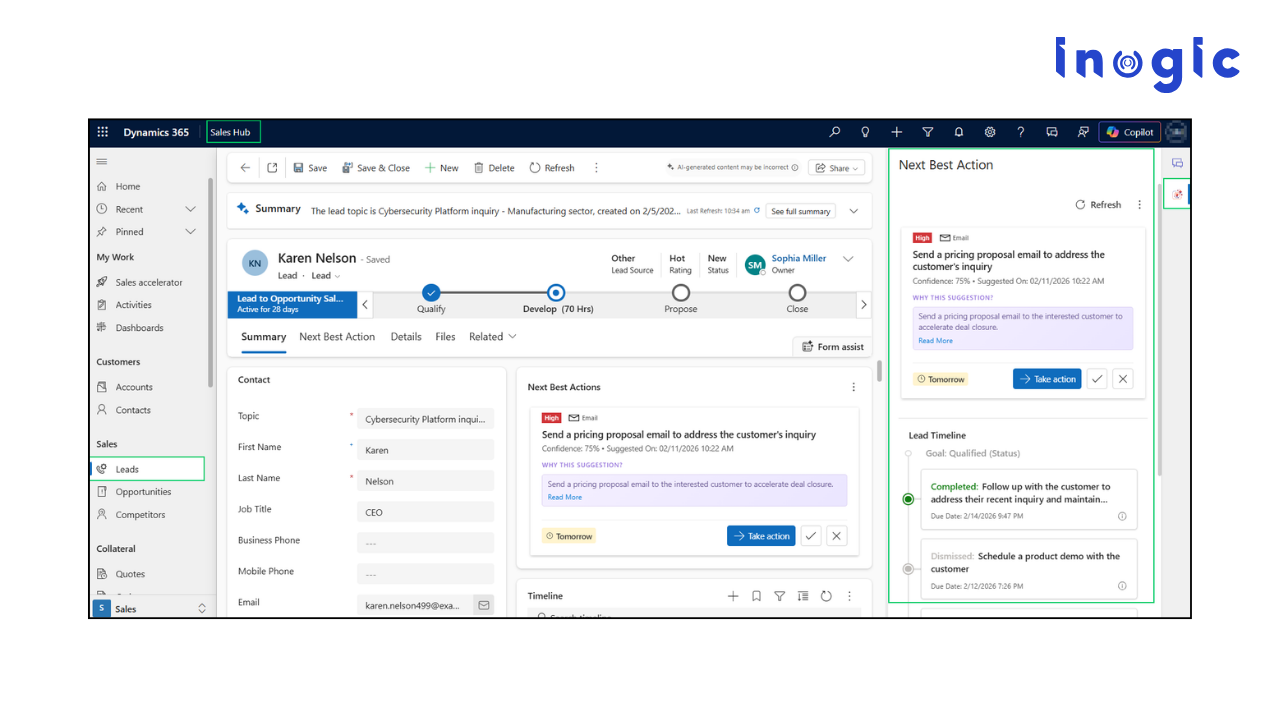Viewport: 1280px width, 720px height.
Task: Toggle the hamburger site map menu
Action: (101, 161)
